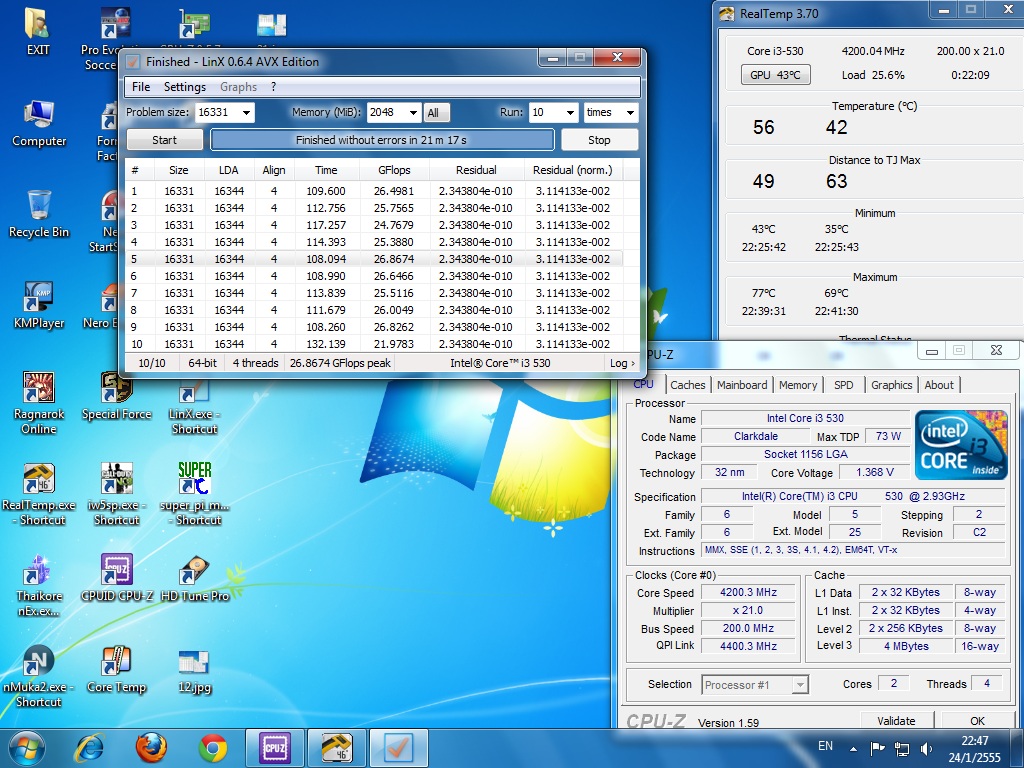Viewport: 1024px width, 768px height.
Task: Select LinX result row 5
Action: tap(375, 259)
